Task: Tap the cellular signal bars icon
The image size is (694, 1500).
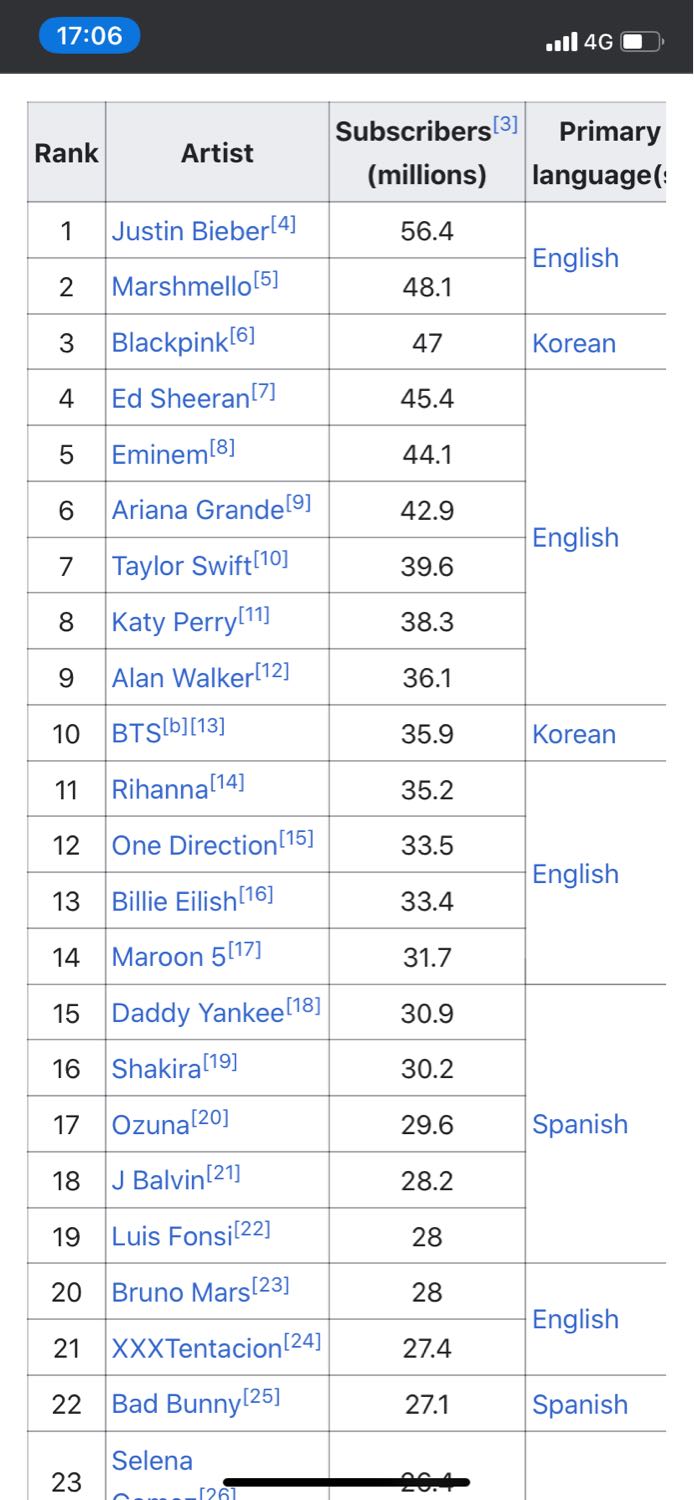Action: click(x=562, y=42)
